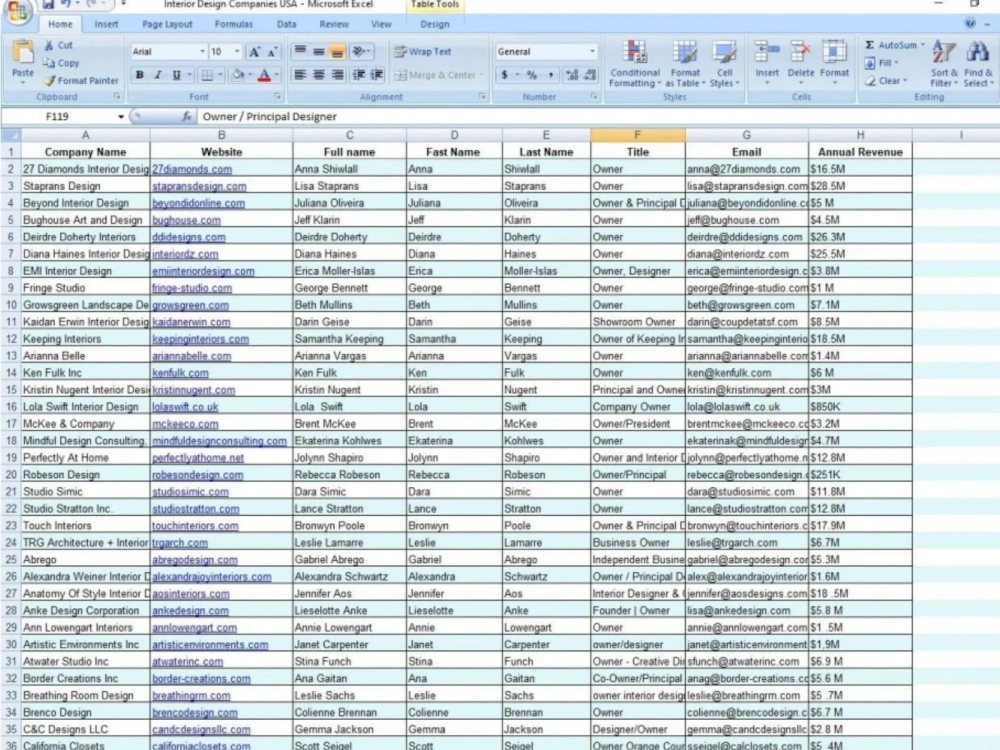Open text orientation options
Image resolution: width=1000 pixels, height=750 pixels.
[361, 52]
